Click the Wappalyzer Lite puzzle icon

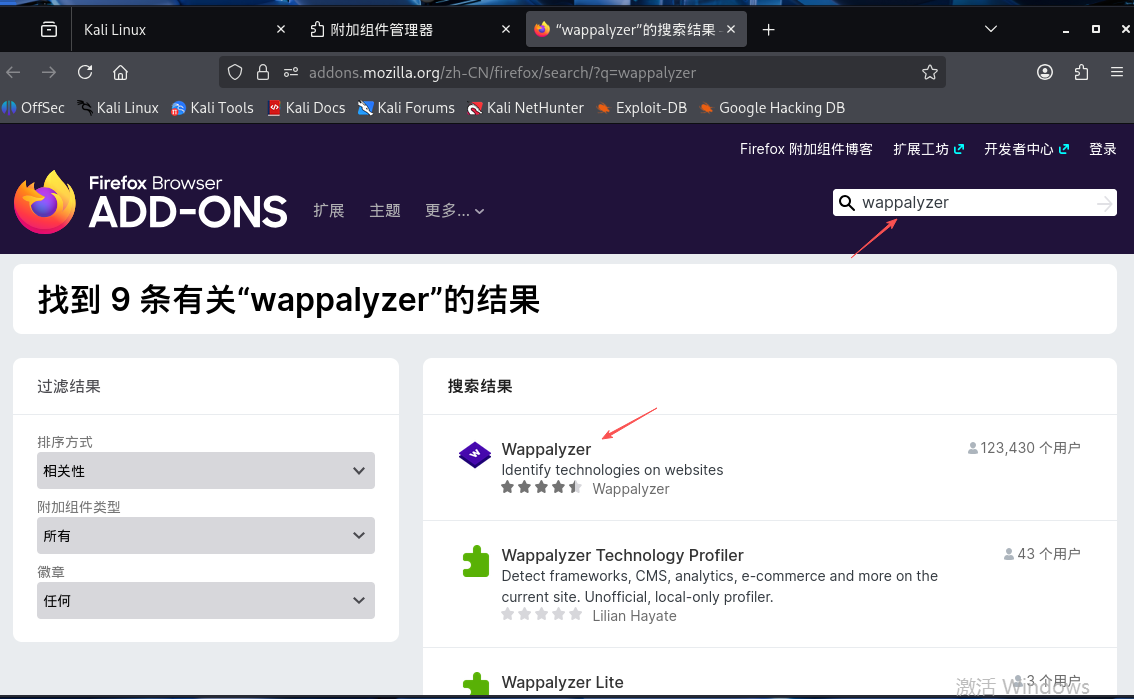point(475,684)
